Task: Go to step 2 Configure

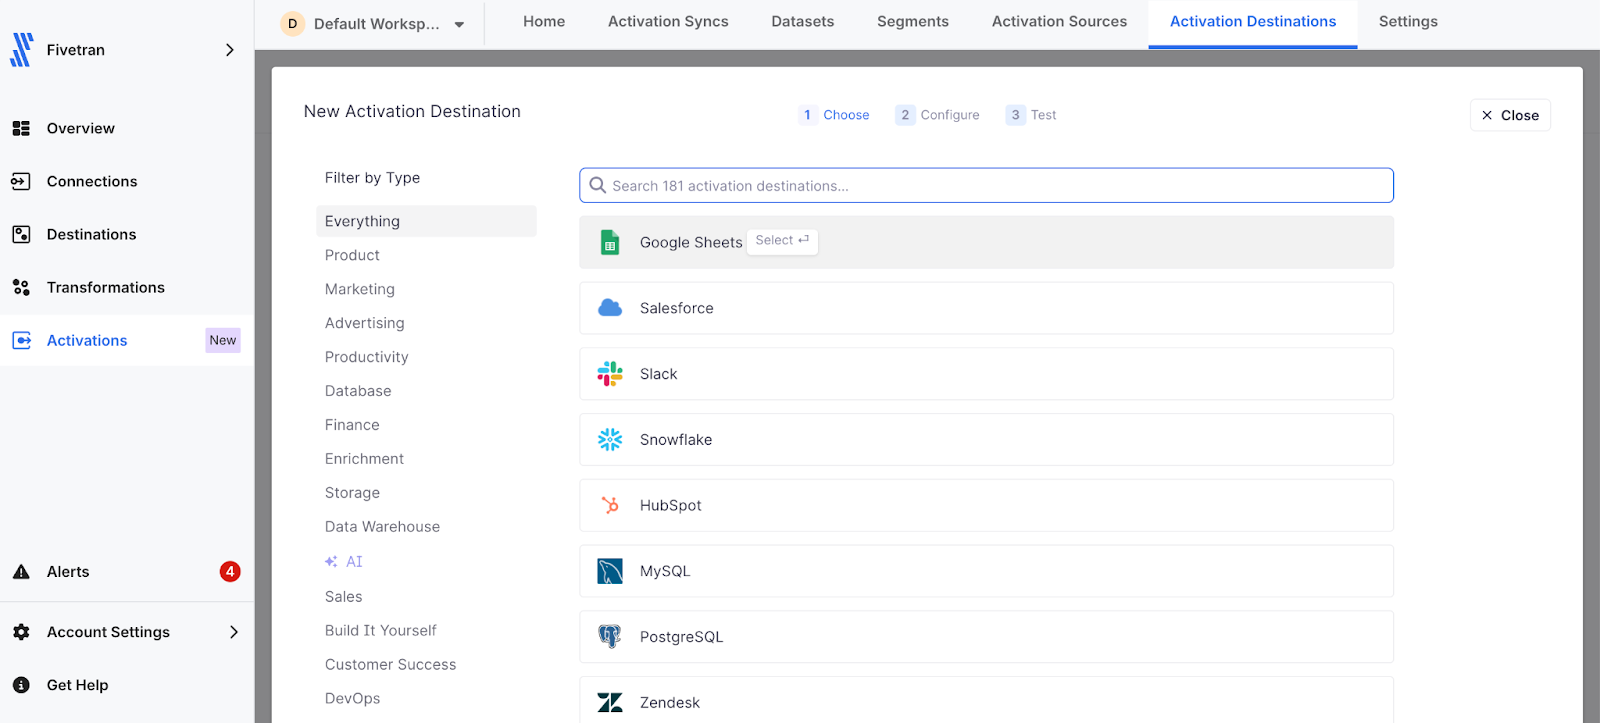Action: click(x=938, y=115)
